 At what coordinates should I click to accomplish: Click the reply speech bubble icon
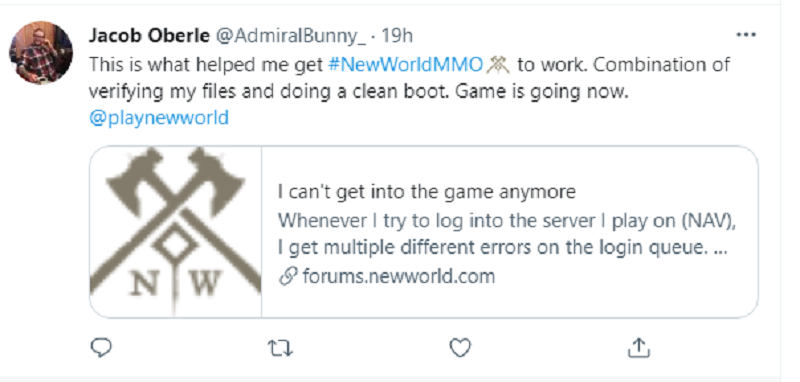101,348
